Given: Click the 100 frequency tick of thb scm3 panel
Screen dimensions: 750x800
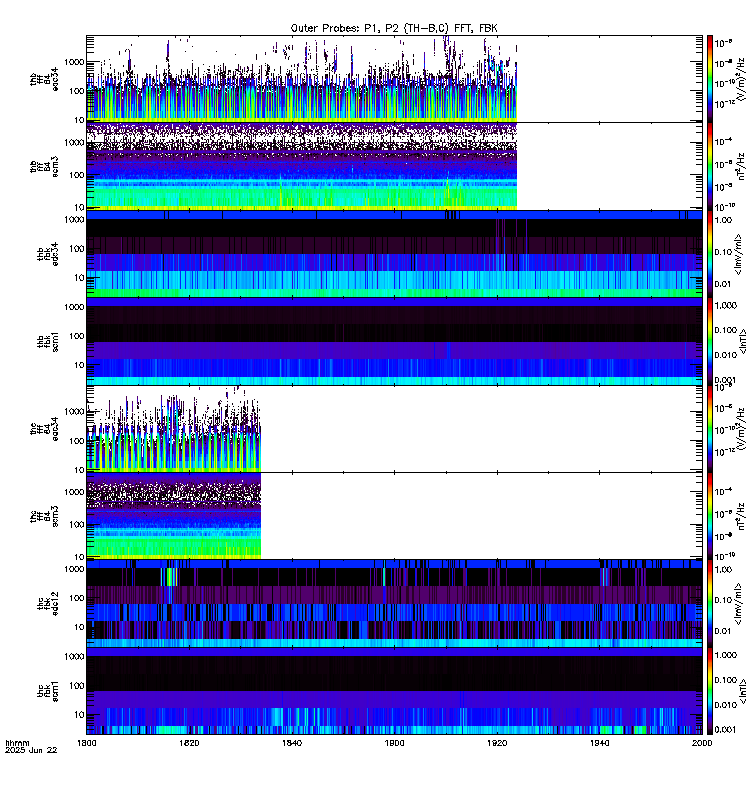Looking at the screenshot, I should [78, 175].
